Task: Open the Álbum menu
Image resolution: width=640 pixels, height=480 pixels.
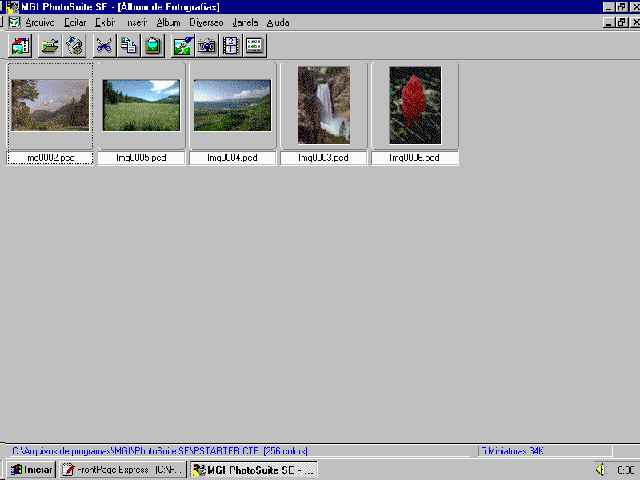Action: click(168, 22)
